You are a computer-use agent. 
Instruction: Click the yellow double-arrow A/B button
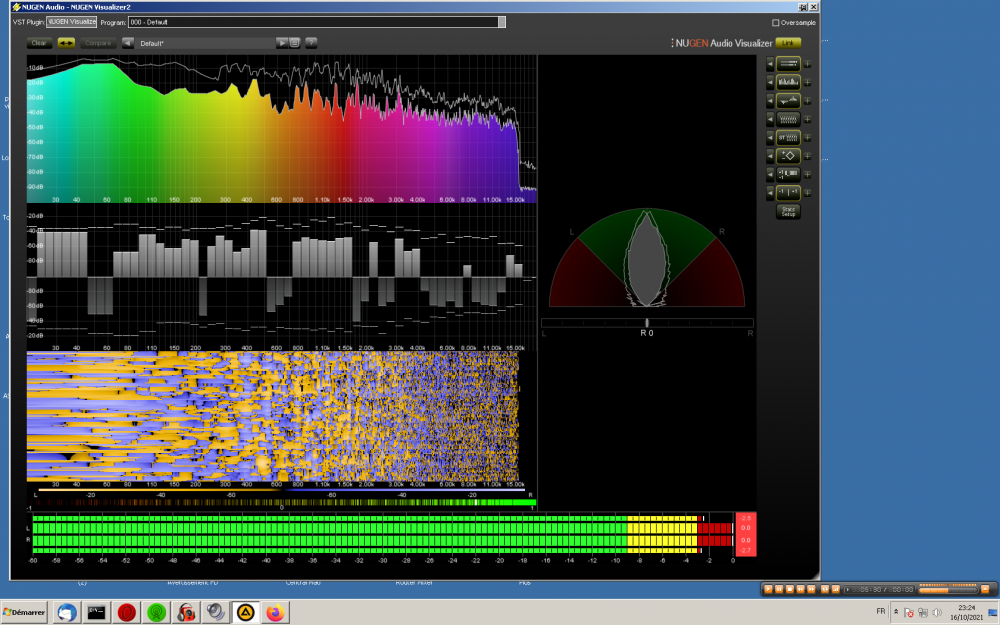pos(66,43)
